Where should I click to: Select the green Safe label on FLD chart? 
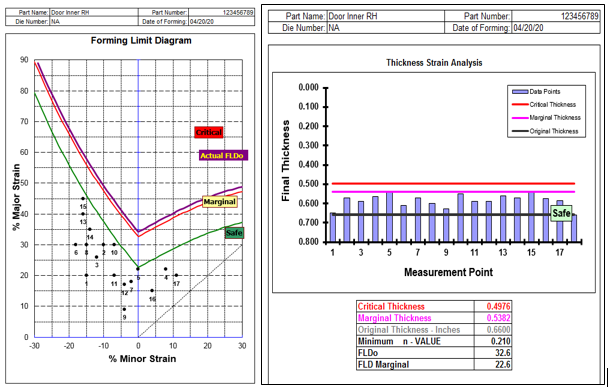(235, 233)
